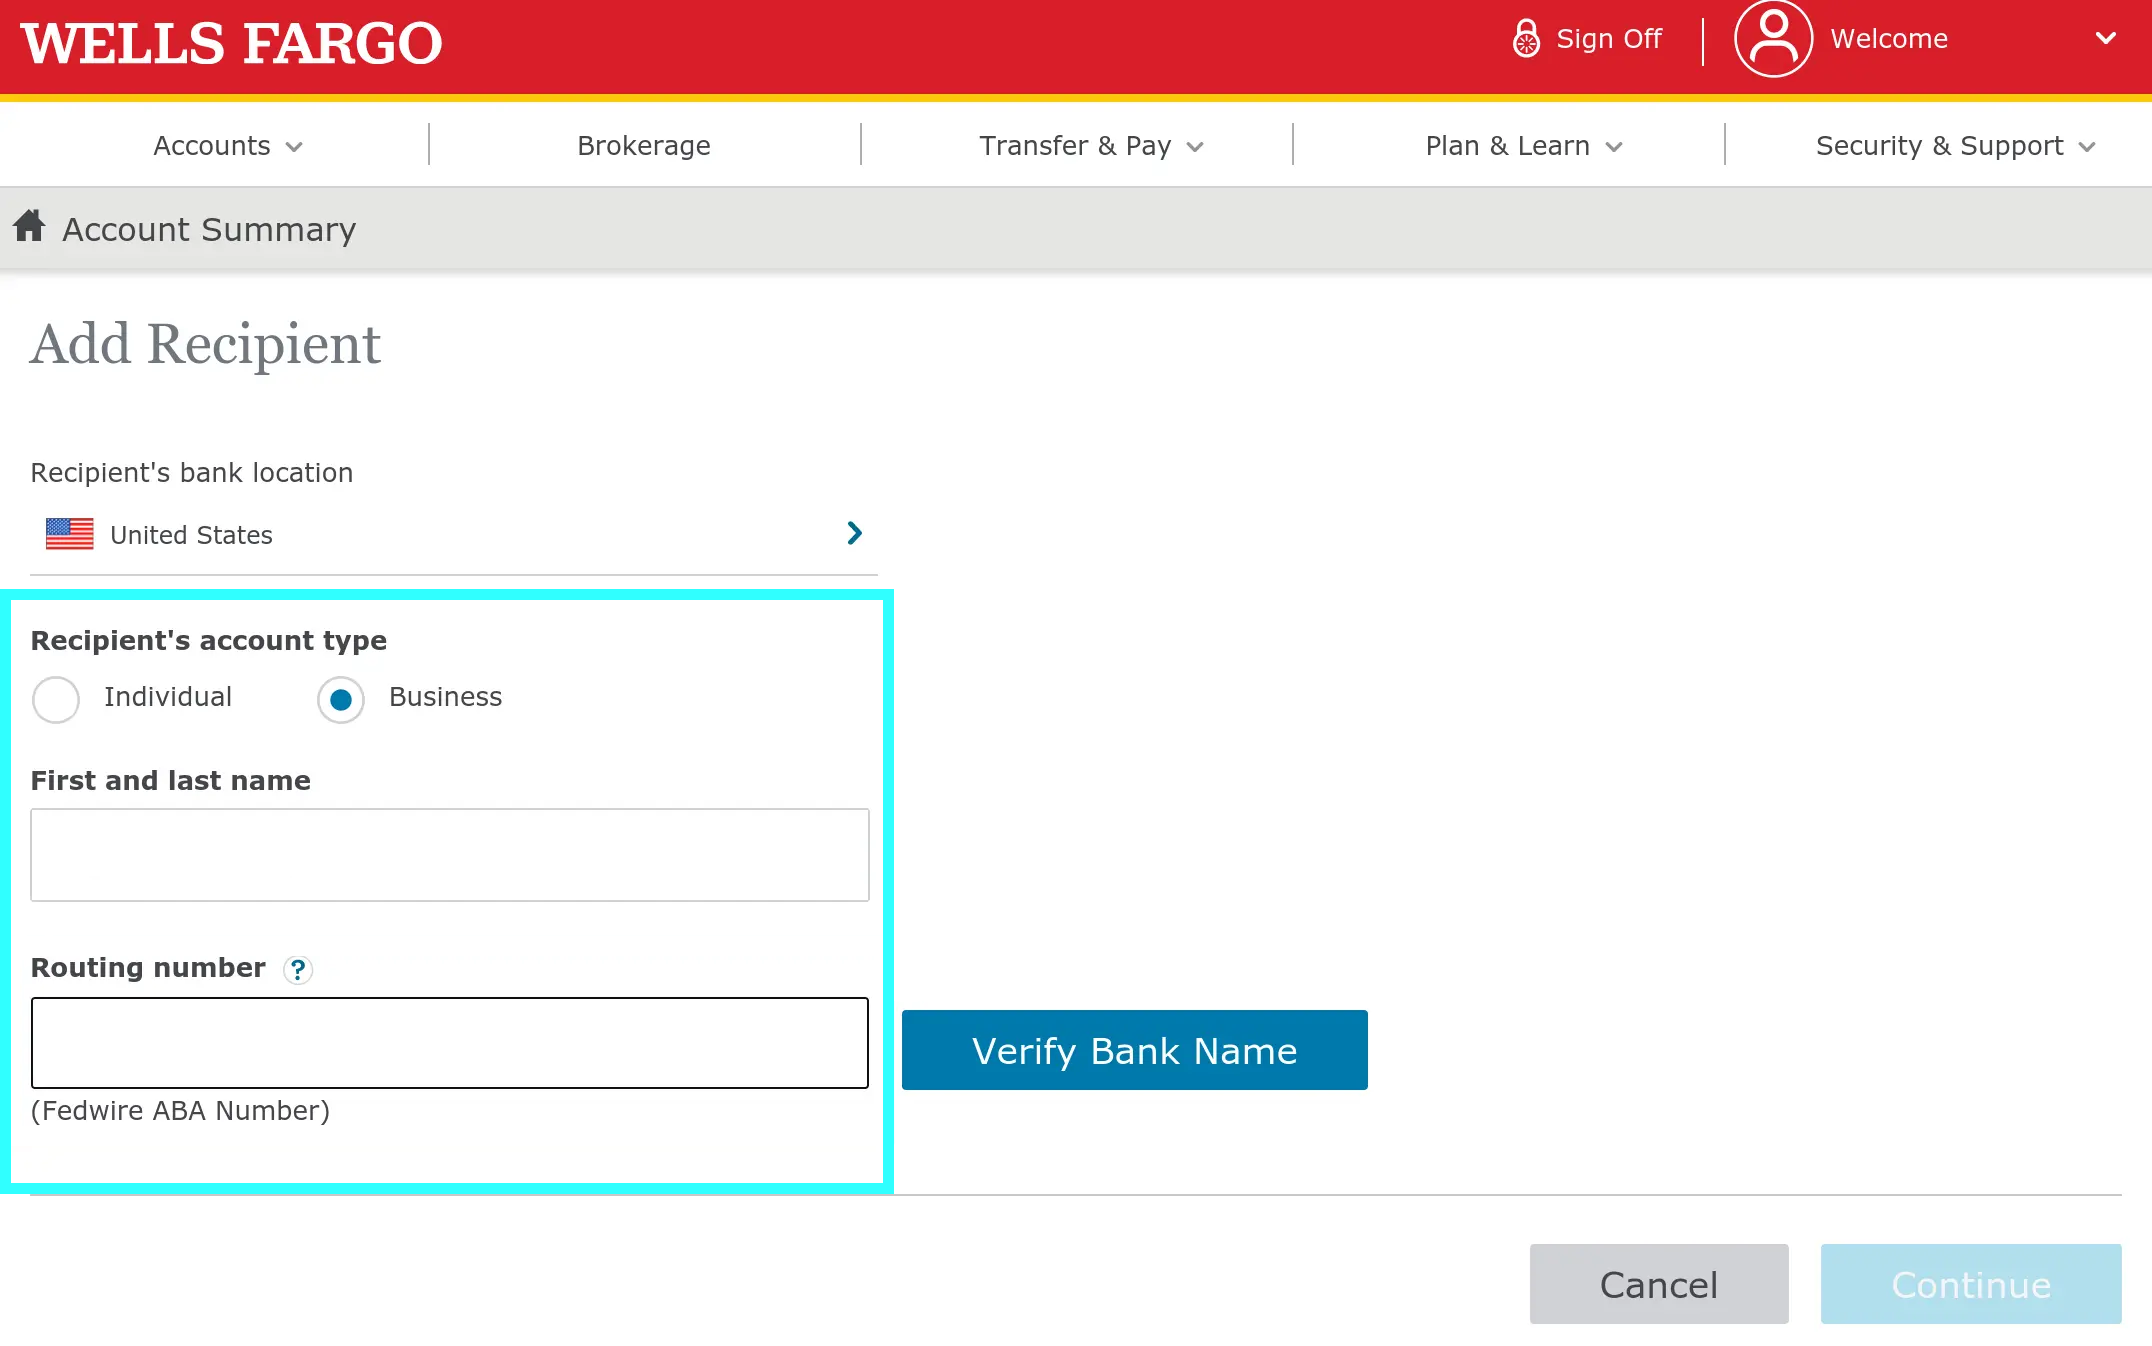The image size is (2152, 1346).
Task: Expand the Welcome account dropdown chevron
Action: point(2106,39)
